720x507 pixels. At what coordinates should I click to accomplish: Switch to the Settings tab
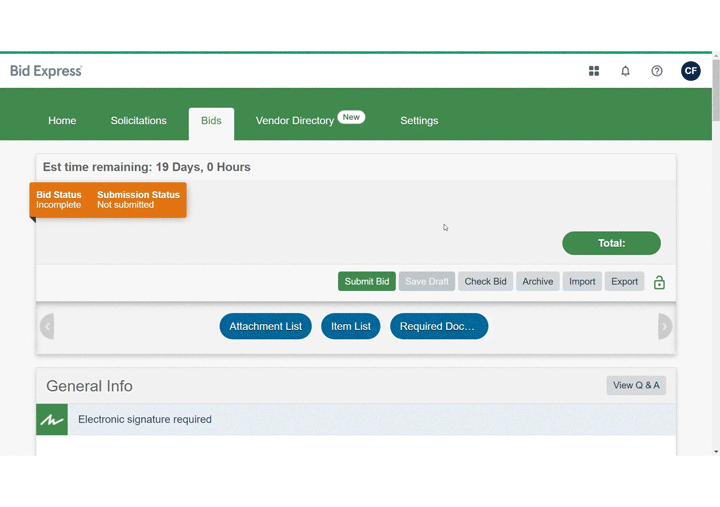click(x=419, y=121)
